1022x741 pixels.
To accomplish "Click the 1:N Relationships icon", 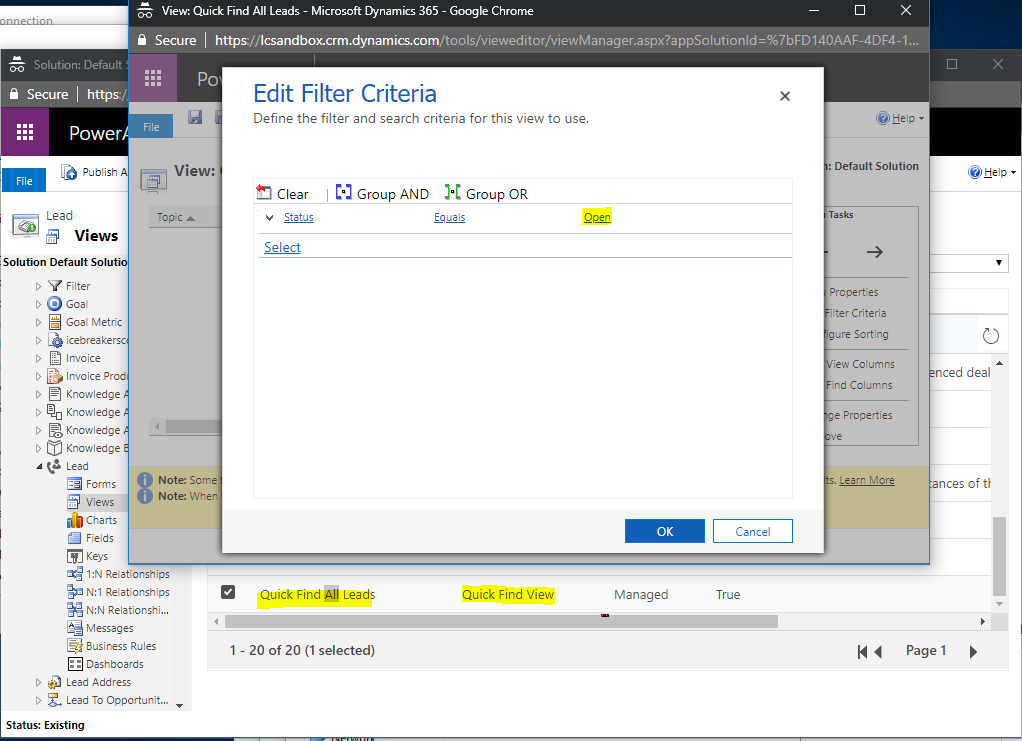I will pos(75,574).
